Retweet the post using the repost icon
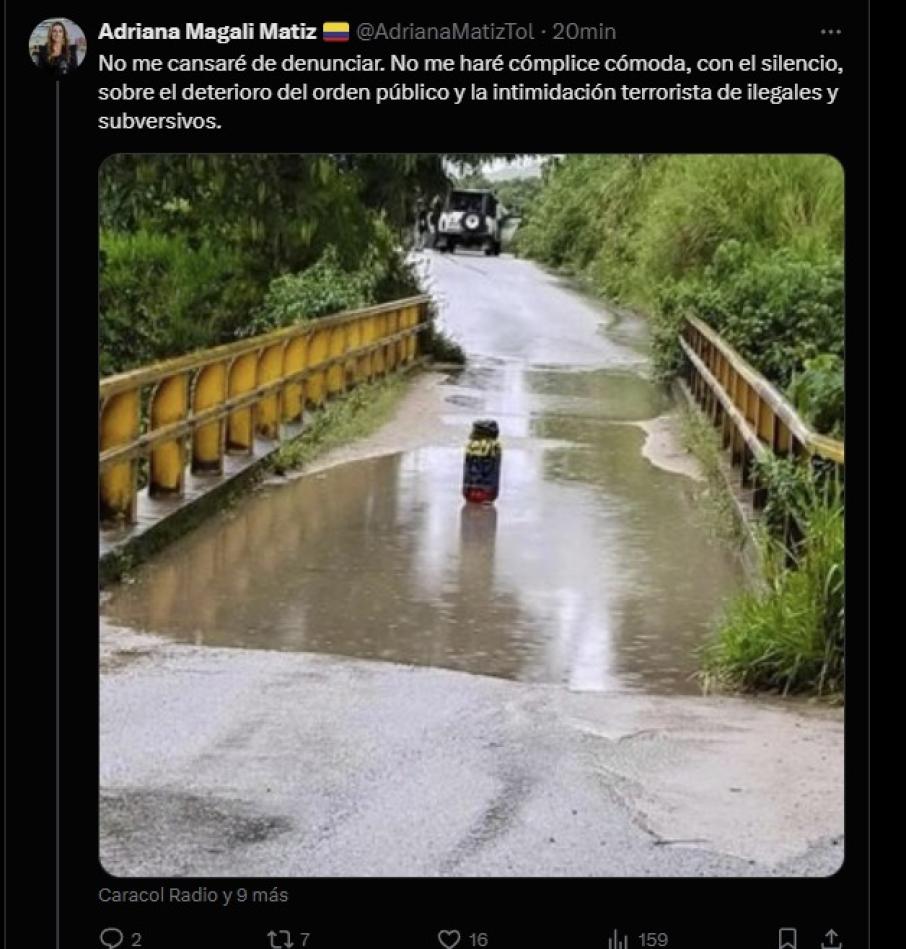The image size is (906, 949). point(279,938)
